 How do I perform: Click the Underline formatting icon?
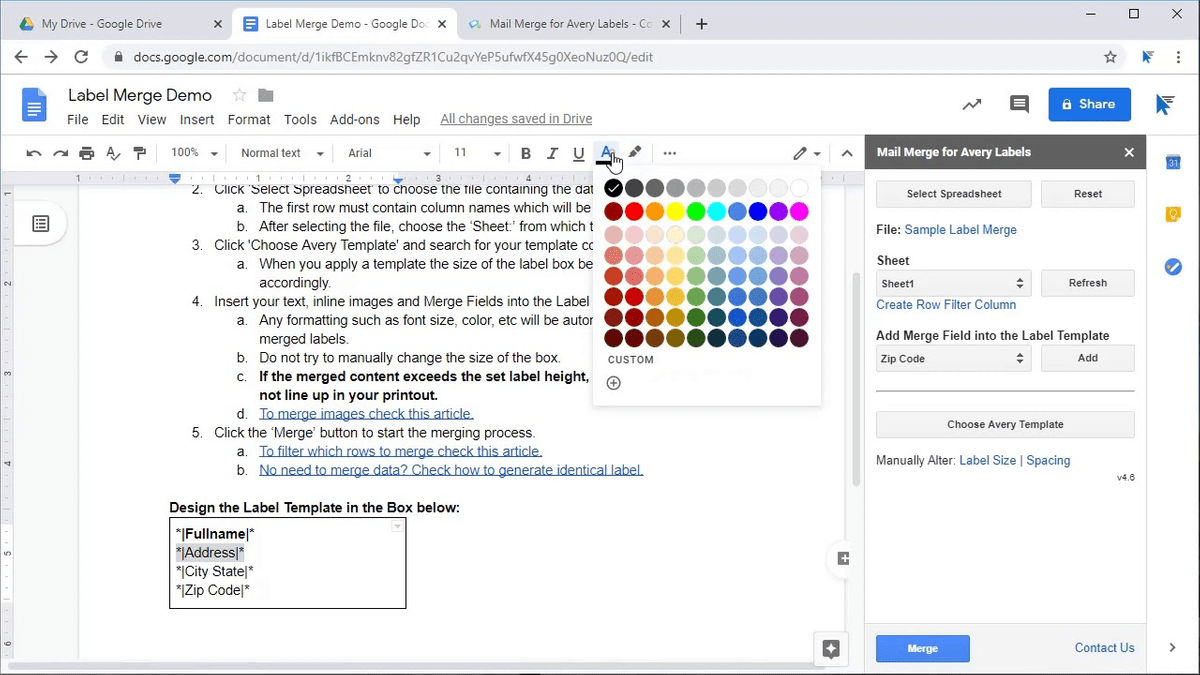pyautogui.click(x=579, y=152)
